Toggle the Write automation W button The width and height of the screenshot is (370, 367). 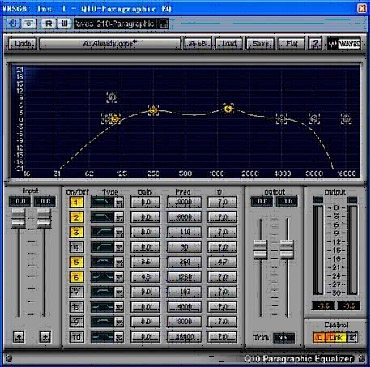pyautogui.click(x=64, y=23)
